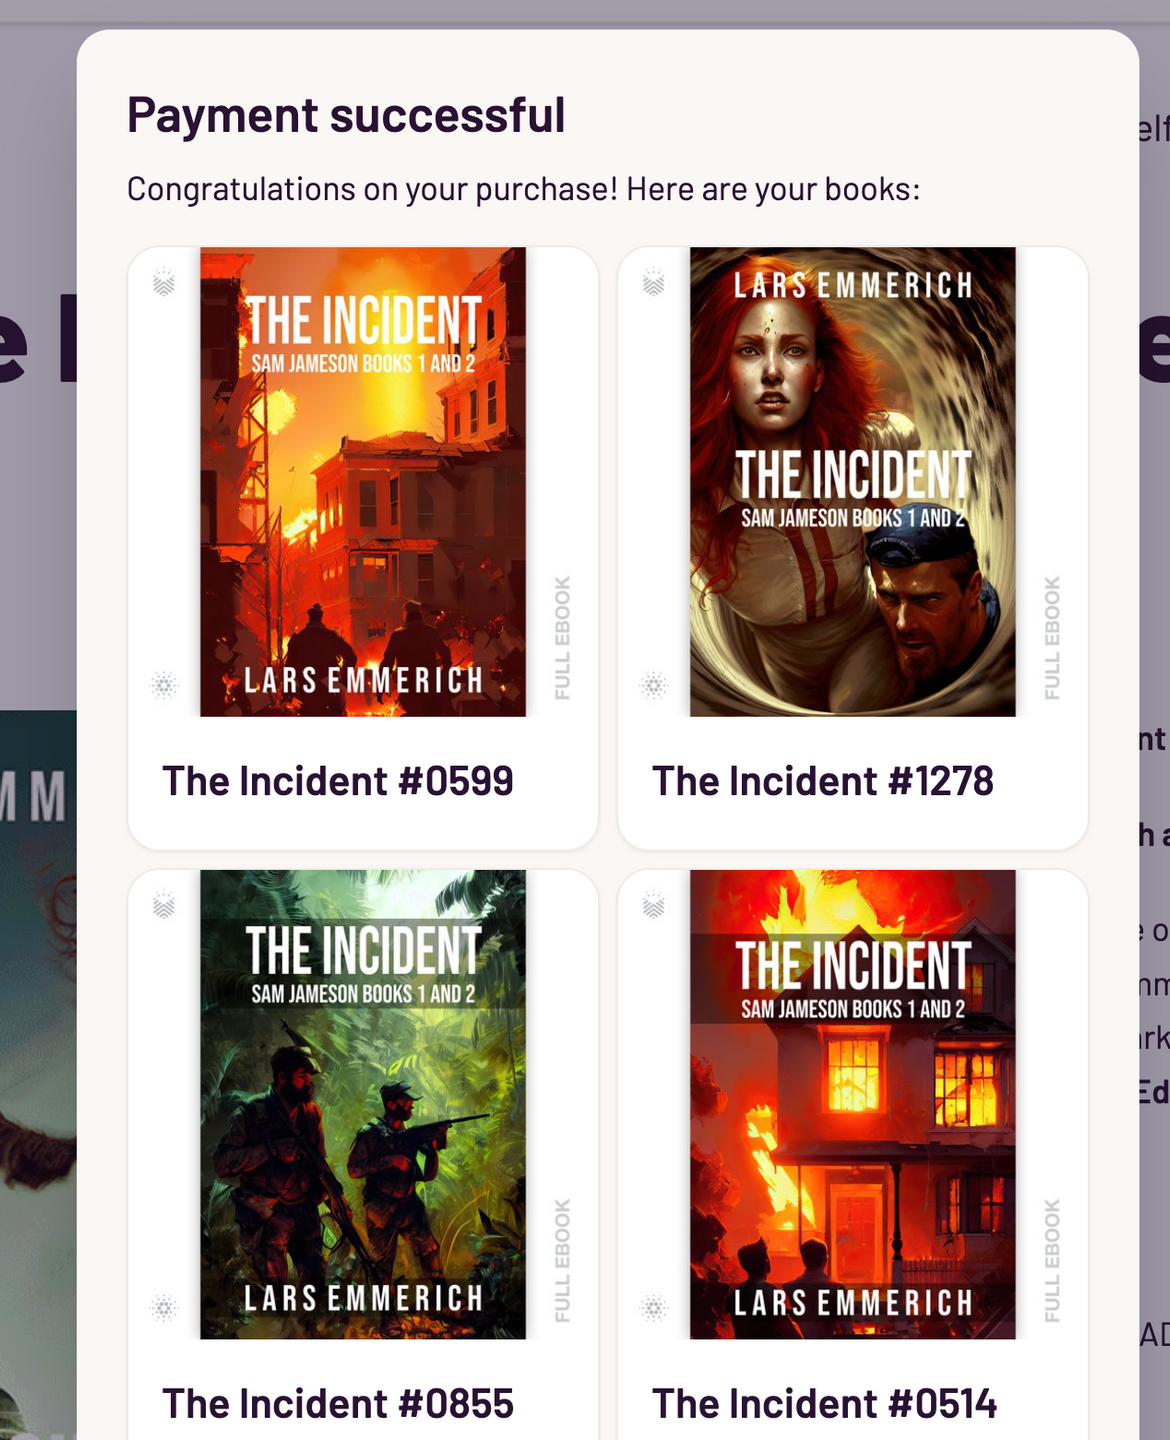Click the Book.io logo on The Incident #0514 card
This screenshot has height=1440, width=1170.
[654, 906]
